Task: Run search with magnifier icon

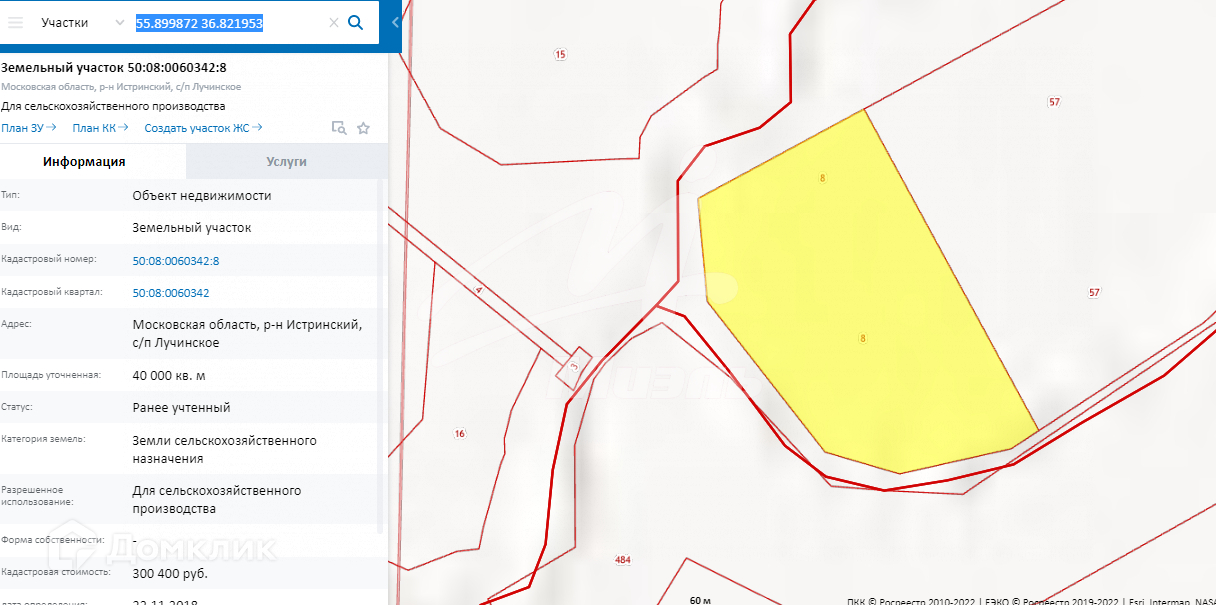Action: 355,22
